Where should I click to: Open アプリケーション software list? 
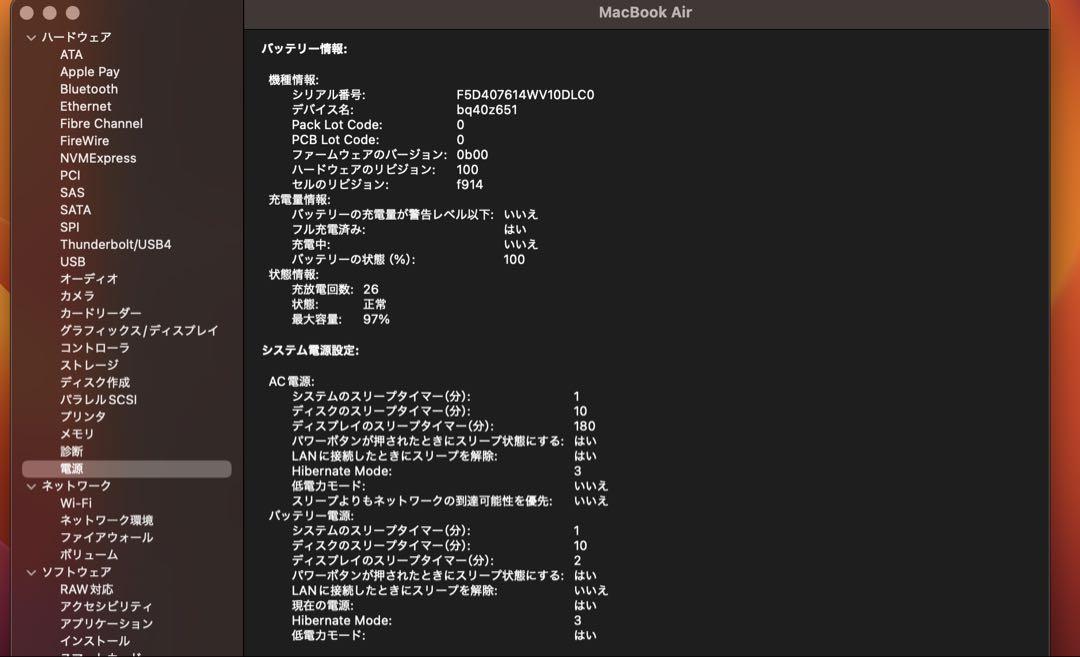[x=106, y=624]
